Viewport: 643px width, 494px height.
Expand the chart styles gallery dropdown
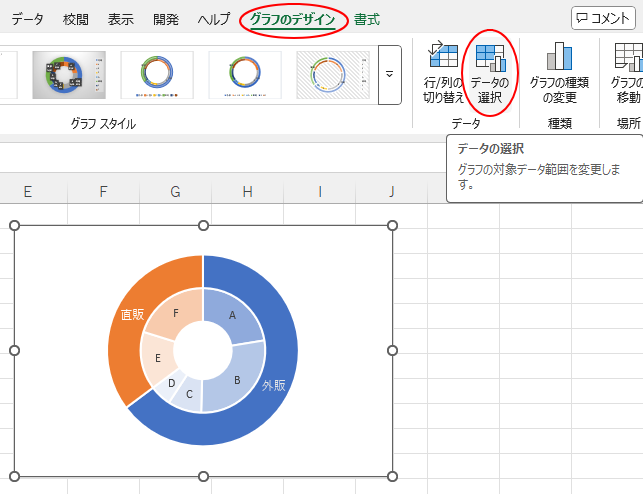[390, 75]
